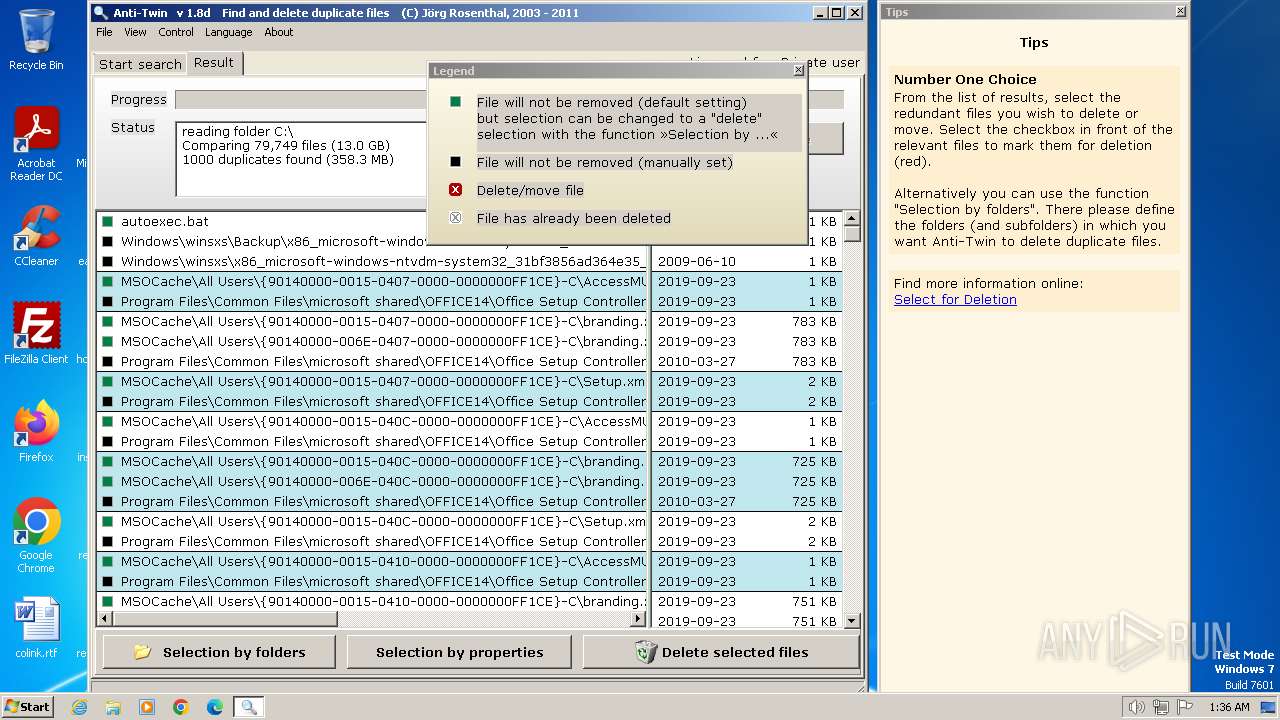Viewport: 1280px width, 720px height.
Task: Click results list scroll up arrow
Action: (x=852, y=218)
